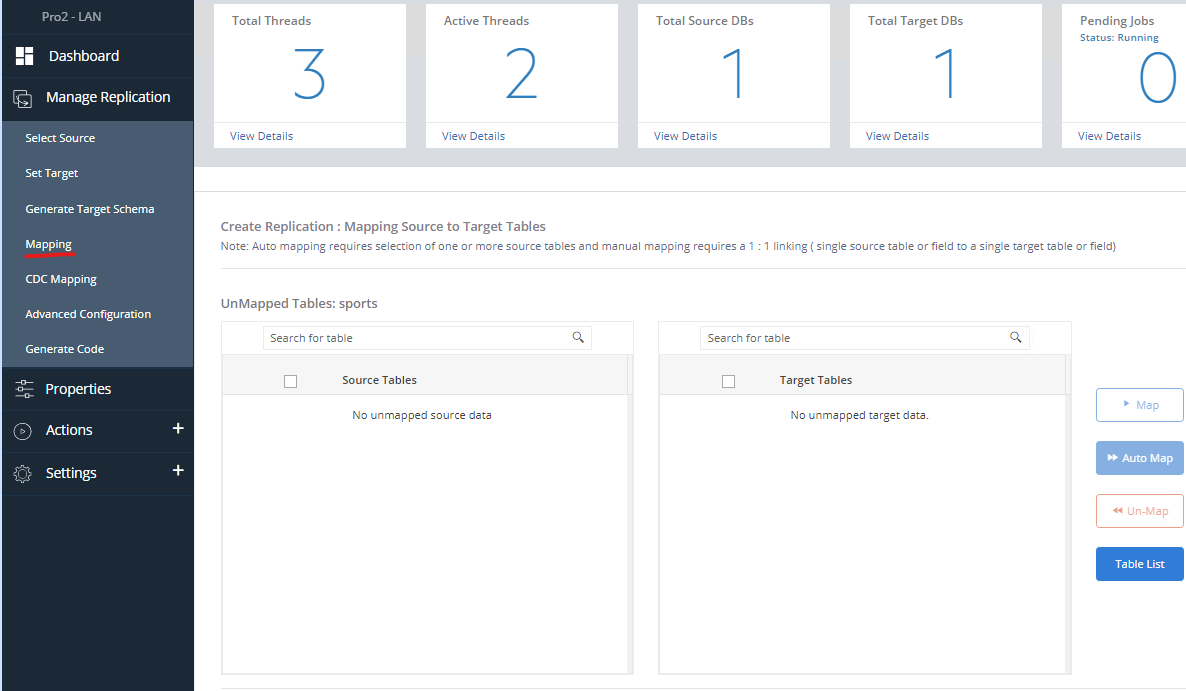
Task: Open the Generate Code page
Action: click(x=65, y=349)
